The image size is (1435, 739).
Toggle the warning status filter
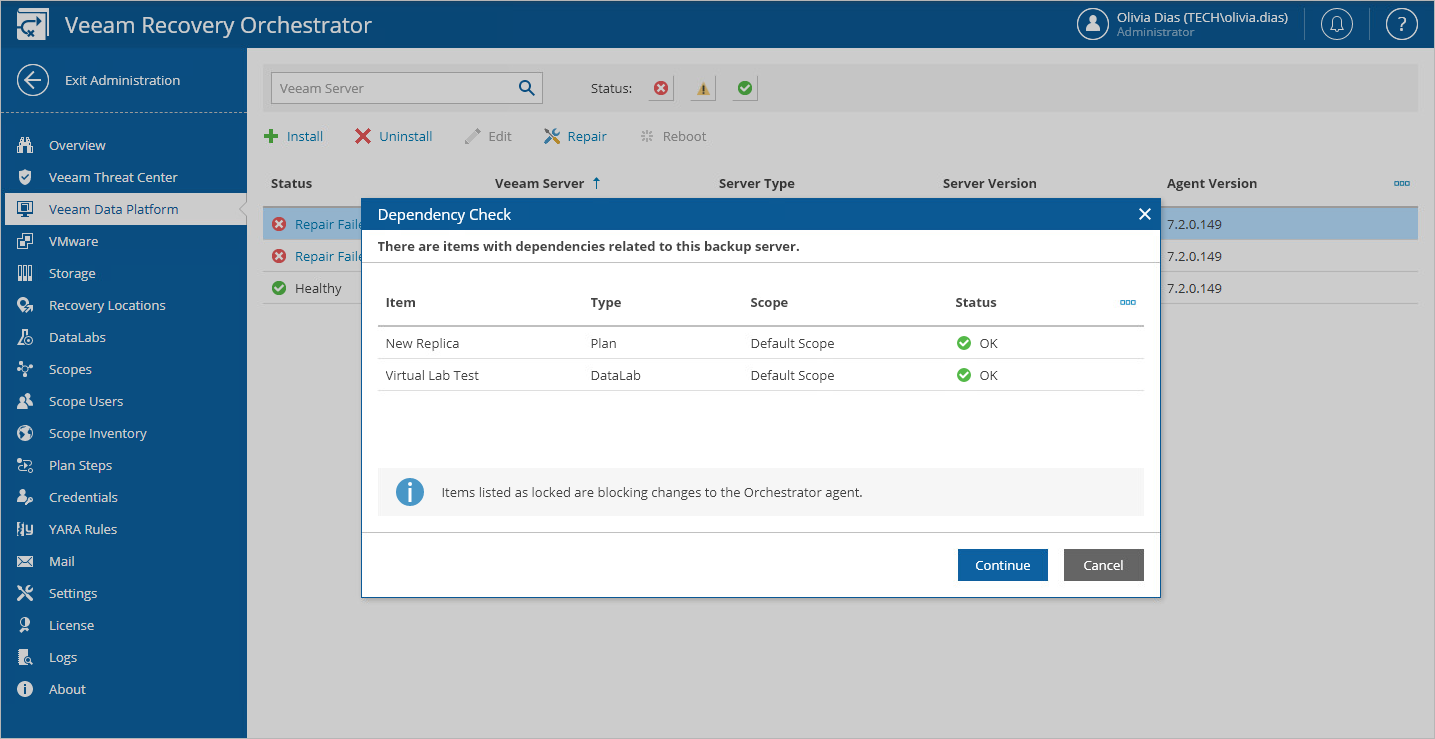[x=703, y=88]
